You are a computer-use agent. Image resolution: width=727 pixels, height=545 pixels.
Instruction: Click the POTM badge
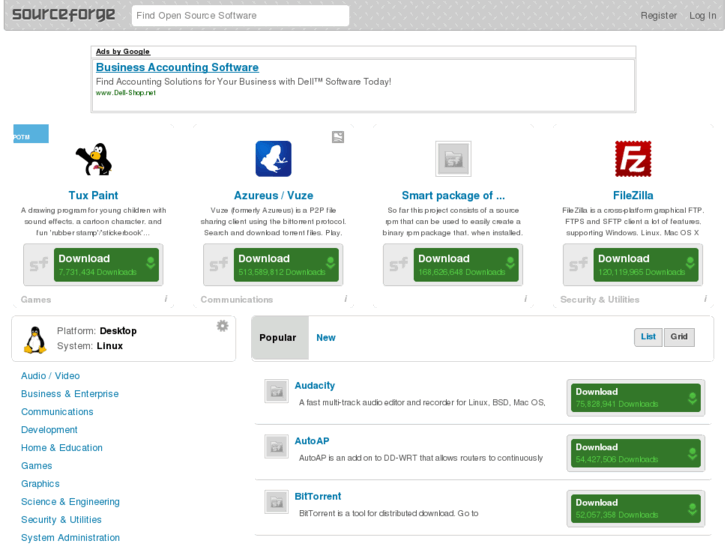point(31,134)
